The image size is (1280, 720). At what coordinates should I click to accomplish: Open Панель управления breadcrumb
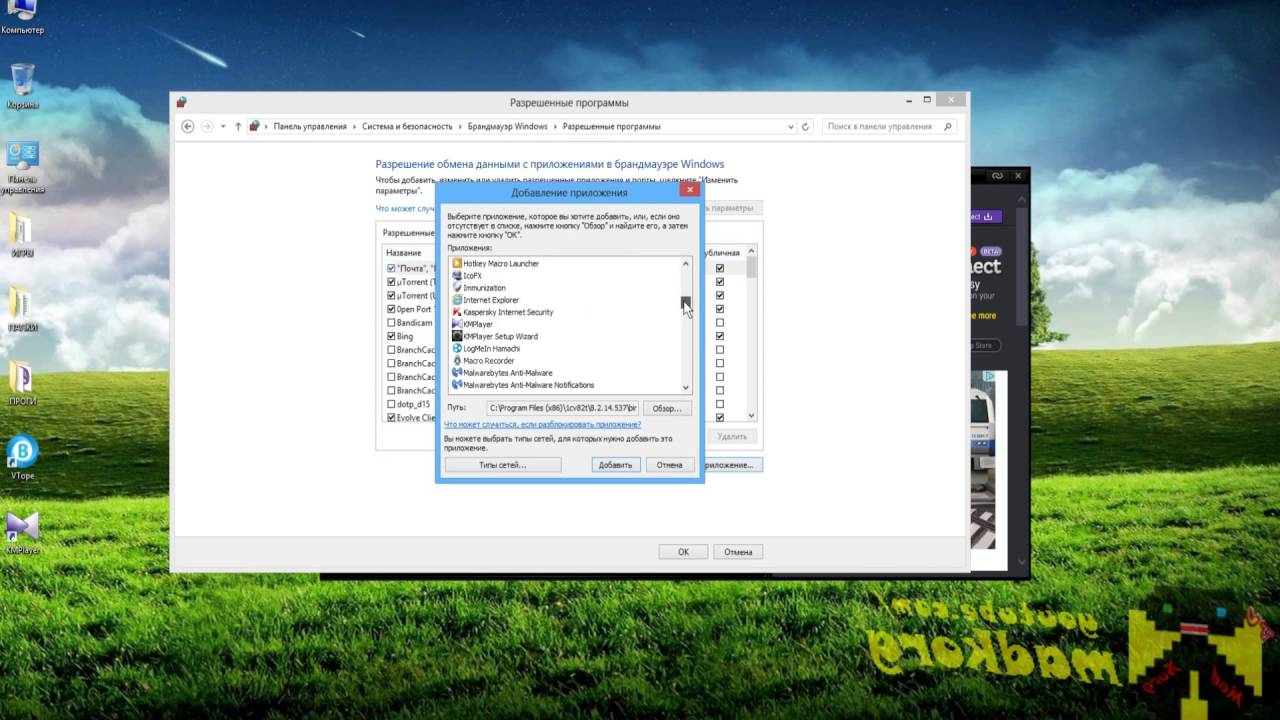310,127
